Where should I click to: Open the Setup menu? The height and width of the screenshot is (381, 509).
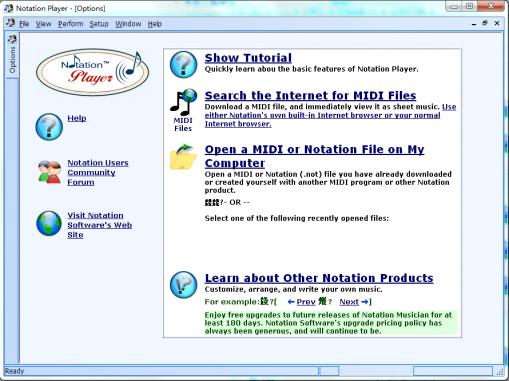[x=99, y=24]
